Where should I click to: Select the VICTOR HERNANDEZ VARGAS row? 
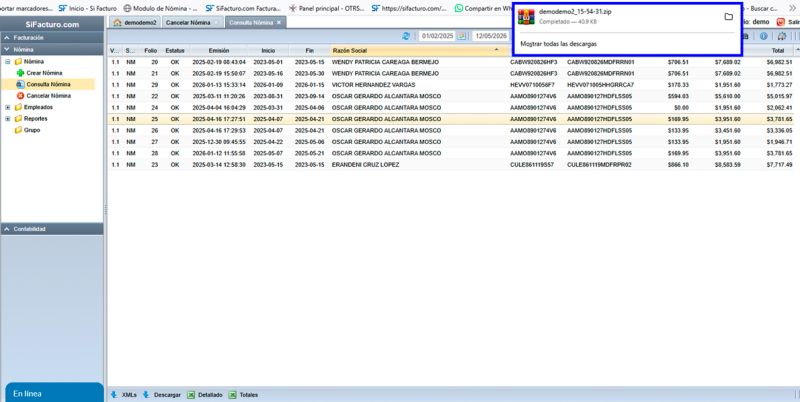click(451, 85)
